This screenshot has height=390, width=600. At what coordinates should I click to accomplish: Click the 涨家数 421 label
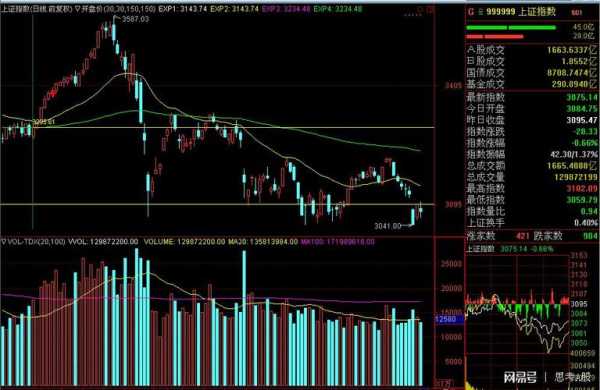[498, 236]
